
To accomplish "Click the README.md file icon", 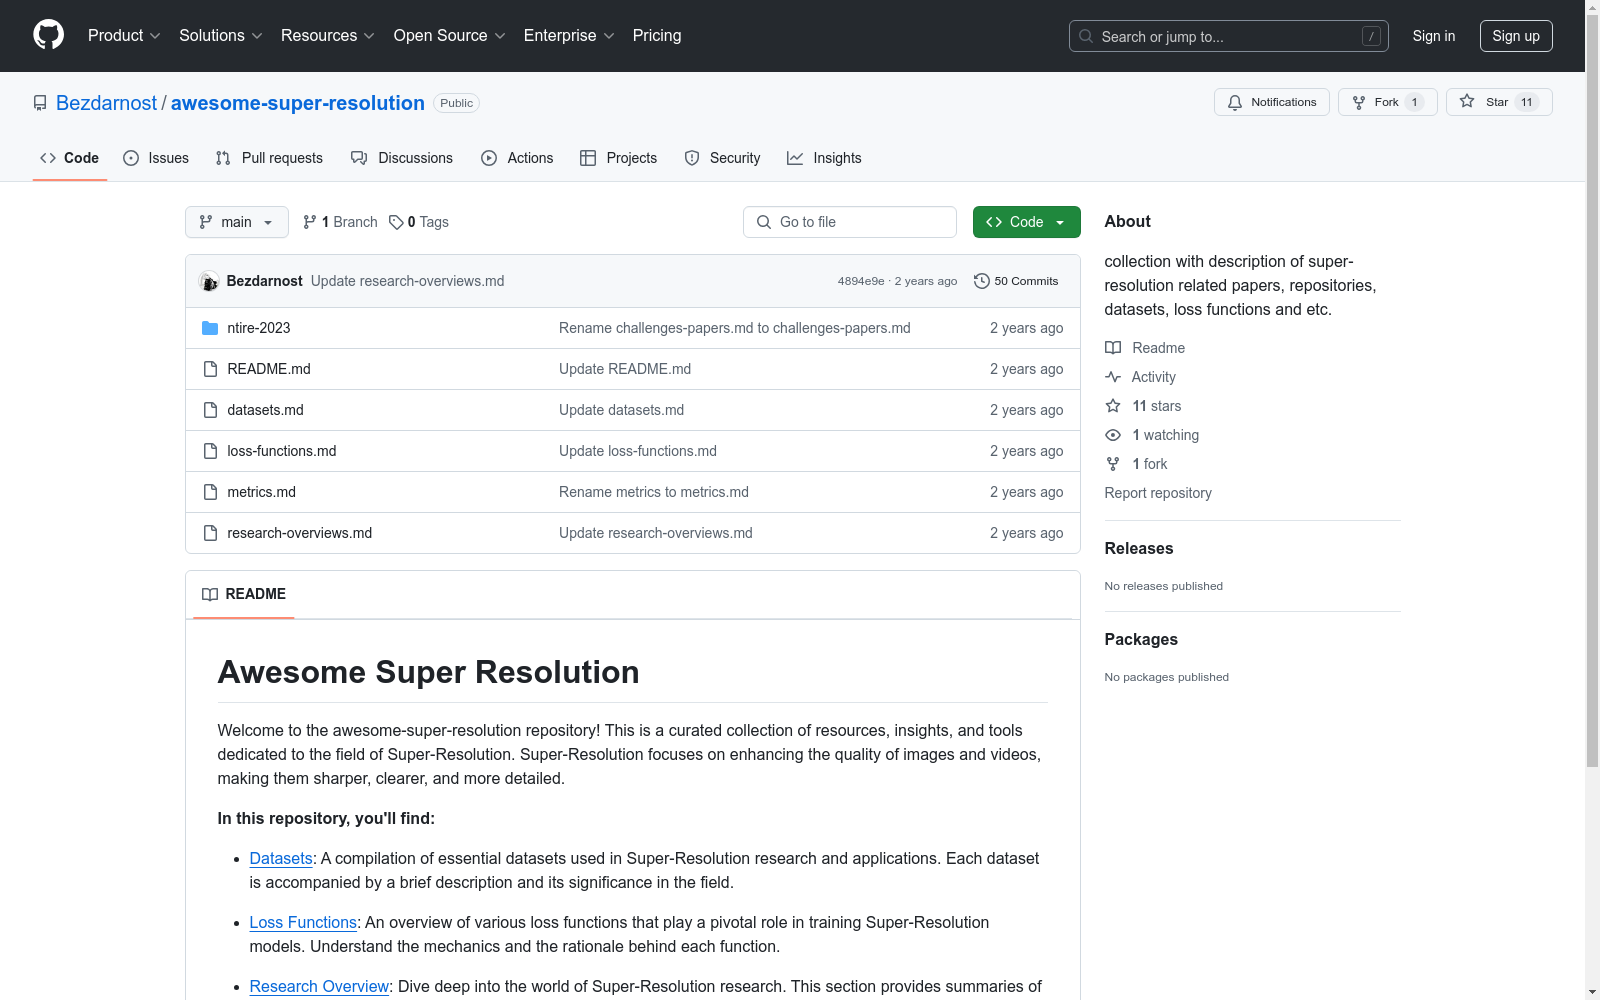I will [x=210, y=369].
